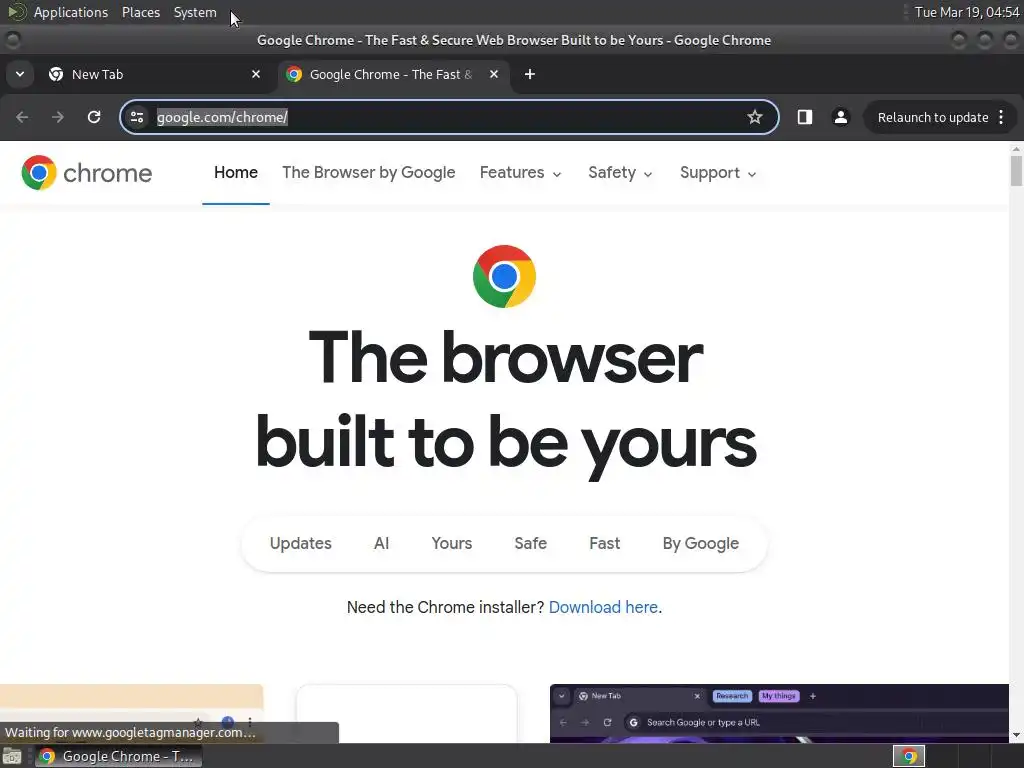Open the side panel icon
This screenshot has height=768, width=1024.
805,117
